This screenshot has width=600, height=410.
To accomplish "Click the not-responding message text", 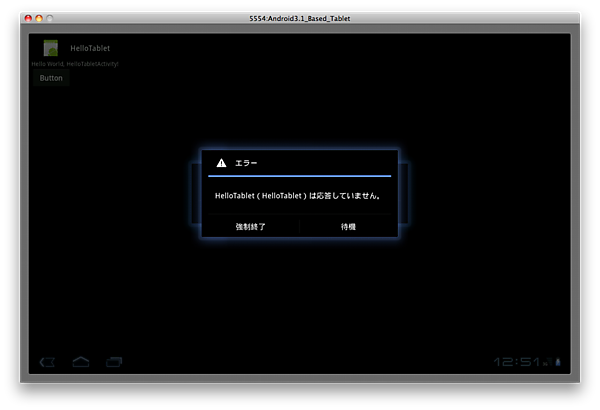I will point(297,196).
